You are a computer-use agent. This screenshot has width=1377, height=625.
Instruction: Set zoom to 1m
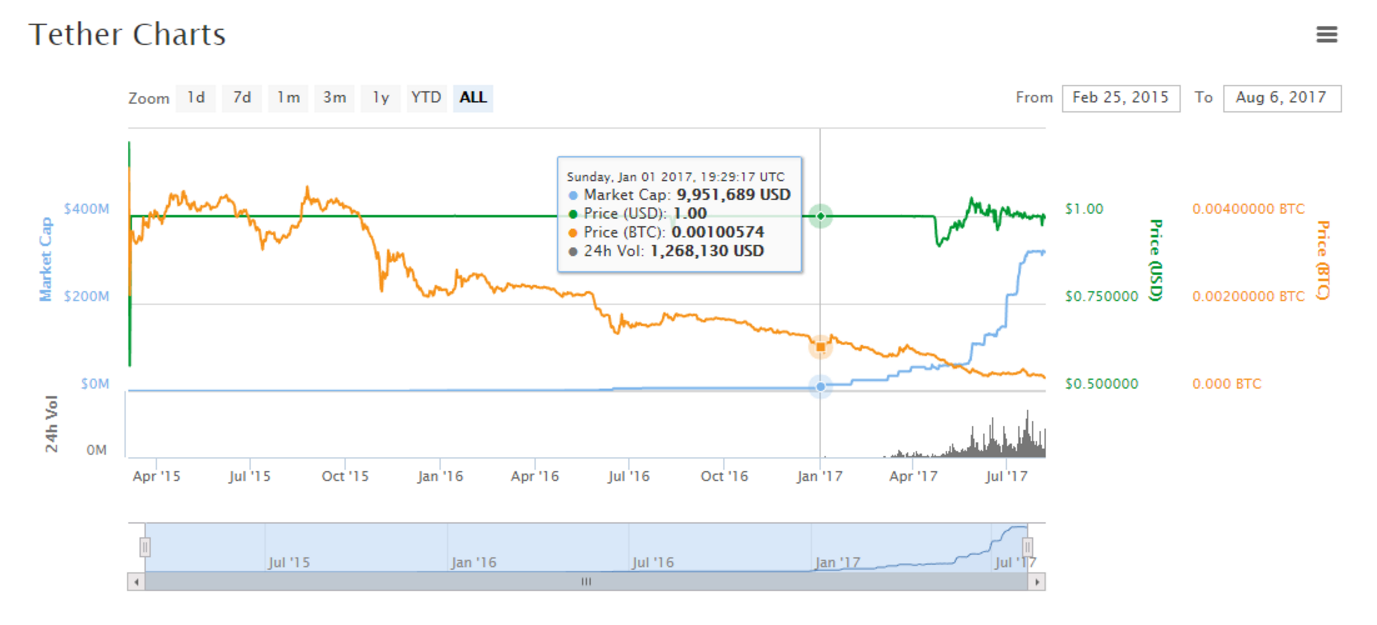click(x=288, y=97)
